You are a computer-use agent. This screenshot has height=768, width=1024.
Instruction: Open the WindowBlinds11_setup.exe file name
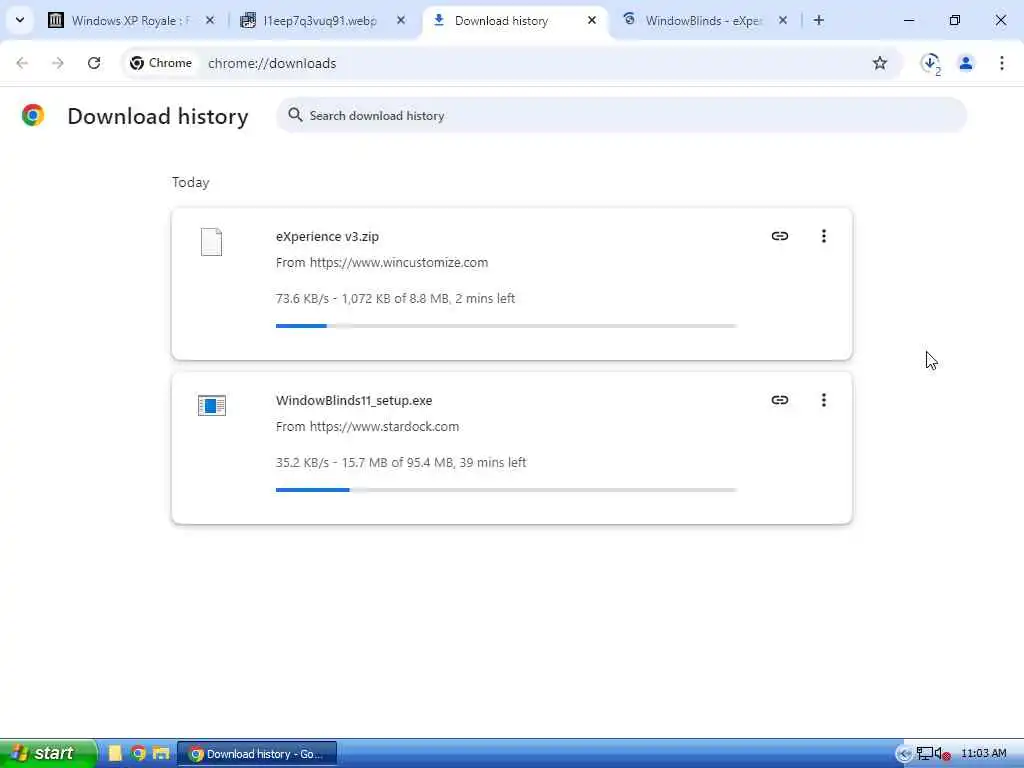tap(354, 400)
